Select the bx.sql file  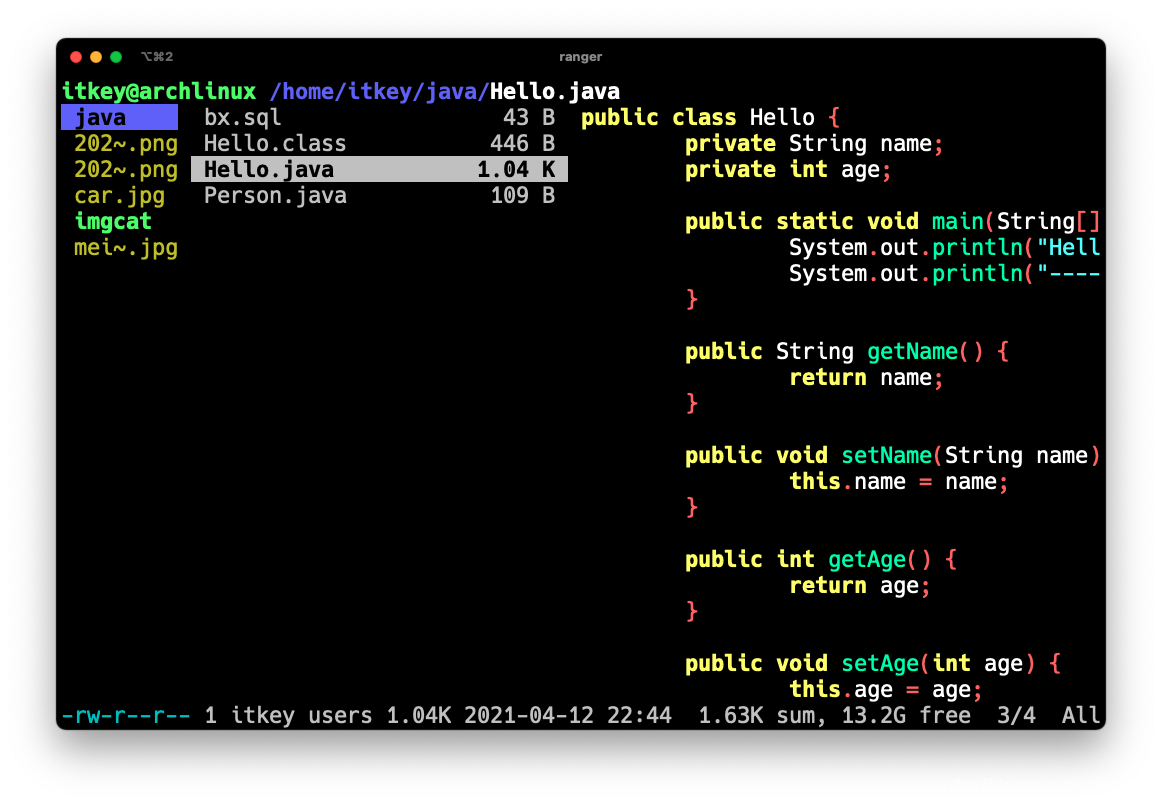click(242, 118)
